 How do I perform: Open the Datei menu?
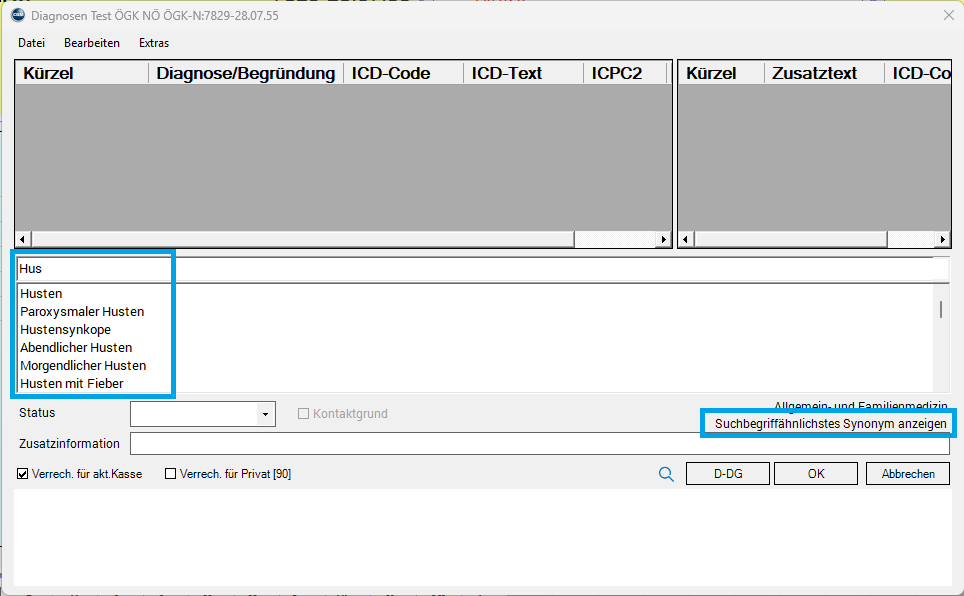(x=31, y=43)
